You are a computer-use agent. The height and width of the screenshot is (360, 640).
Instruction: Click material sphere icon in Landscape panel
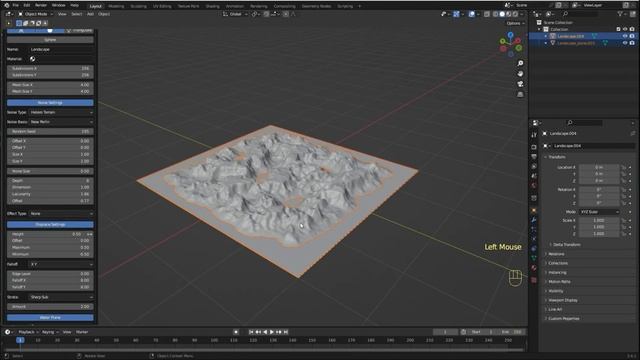(32, 59)
